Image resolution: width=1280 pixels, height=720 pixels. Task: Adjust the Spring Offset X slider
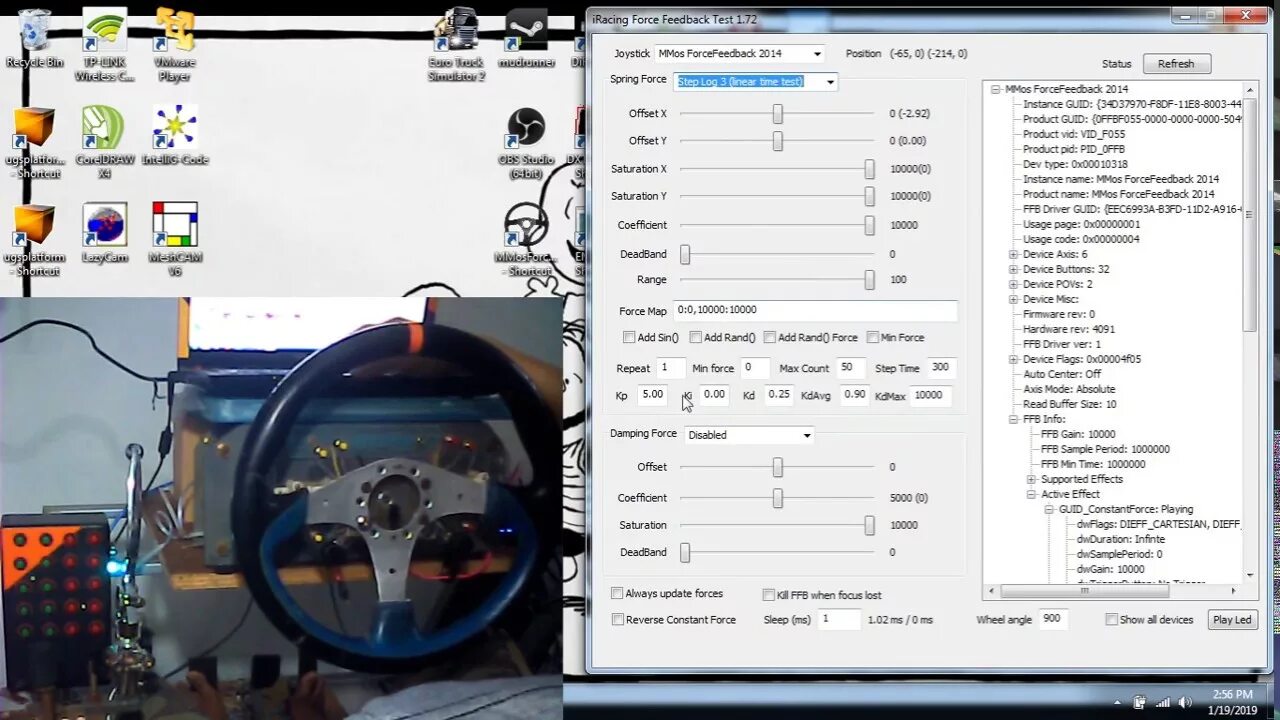point(777,114)
